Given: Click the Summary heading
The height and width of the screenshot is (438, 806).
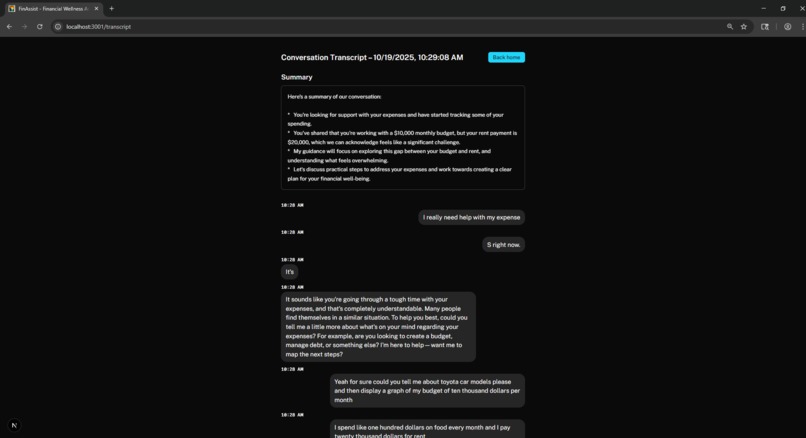Looking at the screenshot, I should (297, 77).
